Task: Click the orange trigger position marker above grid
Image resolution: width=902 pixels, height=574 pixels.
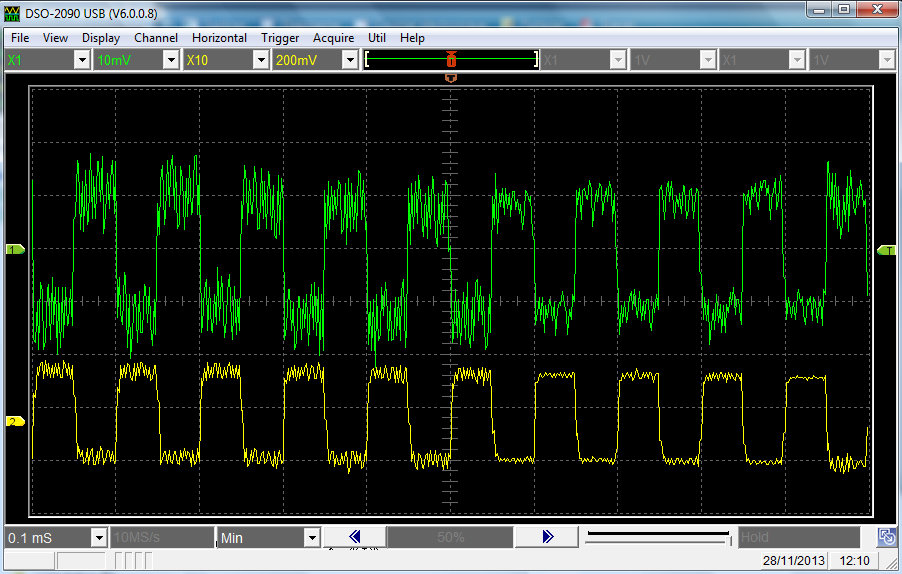Action: [451, 77]
